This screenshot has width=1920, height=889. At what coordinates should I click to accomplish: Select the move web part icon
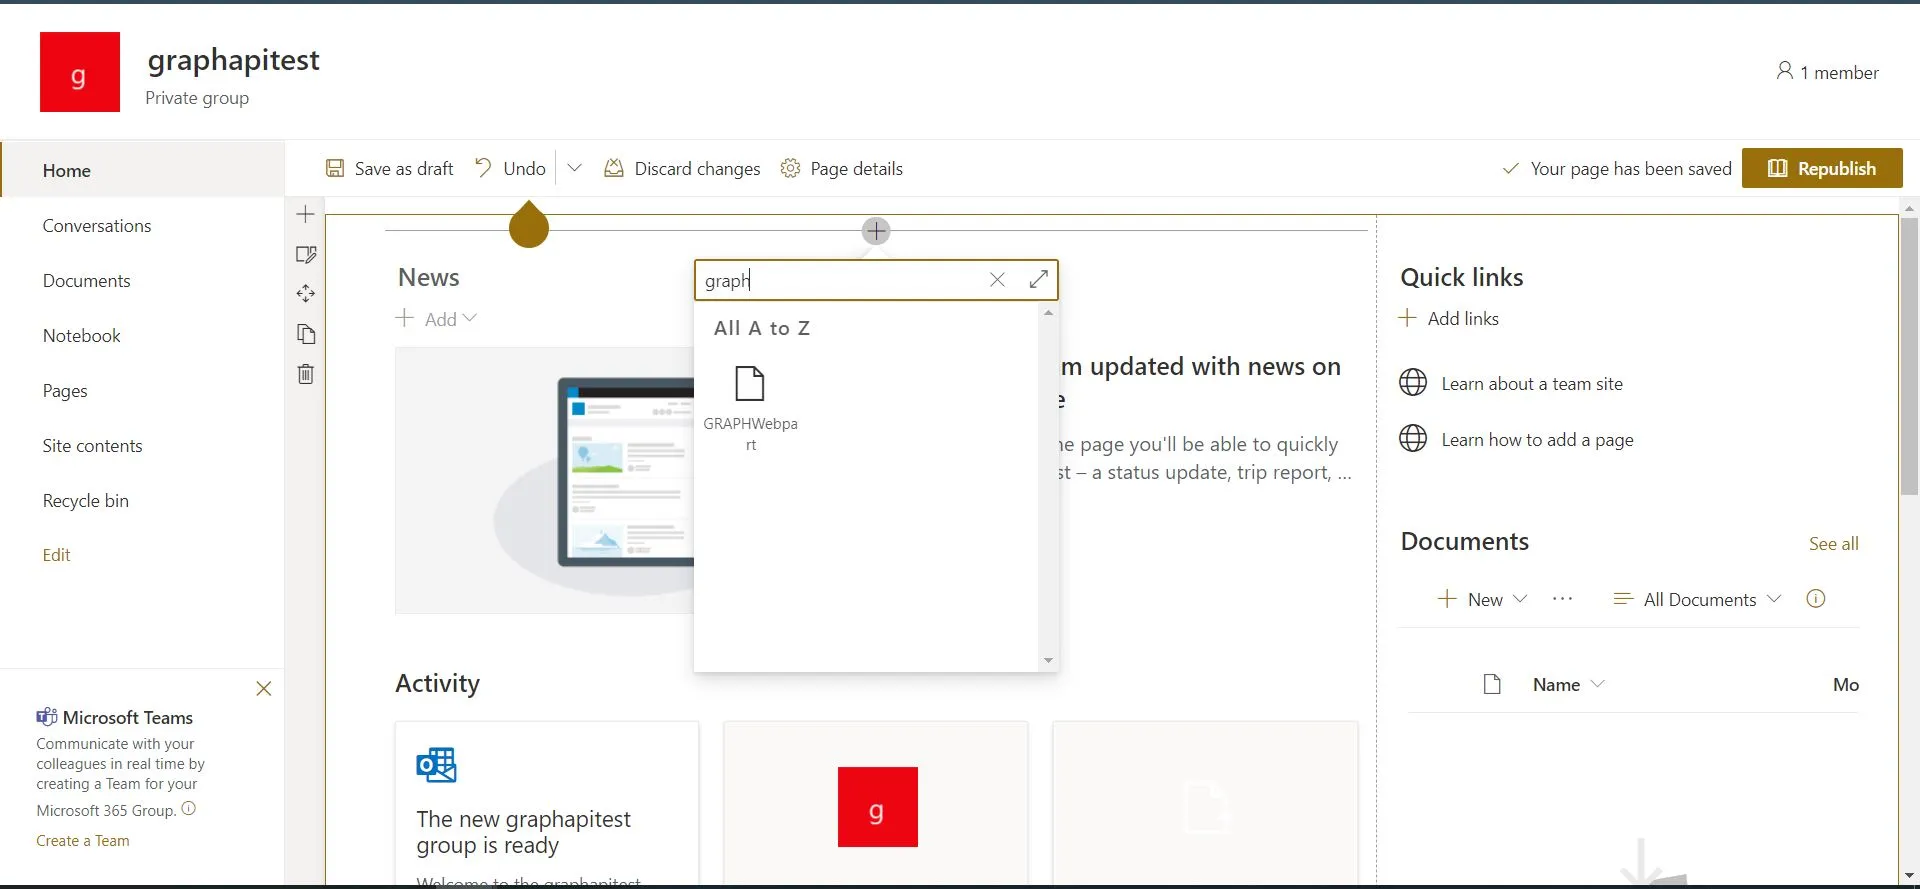(x=306, y=294)
